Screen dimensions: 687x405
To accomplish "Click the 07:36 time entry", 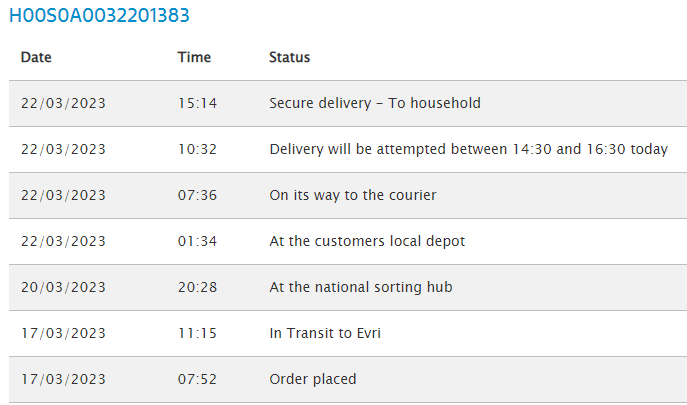I will [x=197, y=195].
